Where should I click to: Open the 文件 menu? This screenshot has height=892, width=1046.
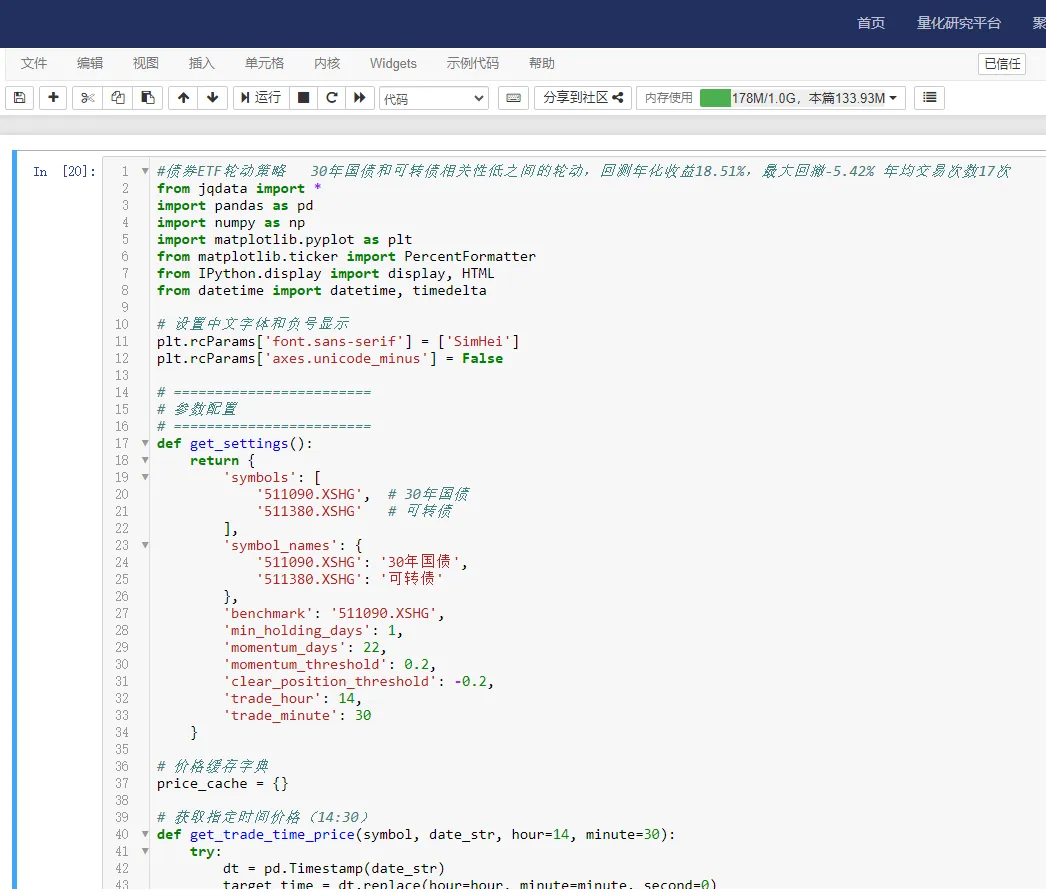34,63
